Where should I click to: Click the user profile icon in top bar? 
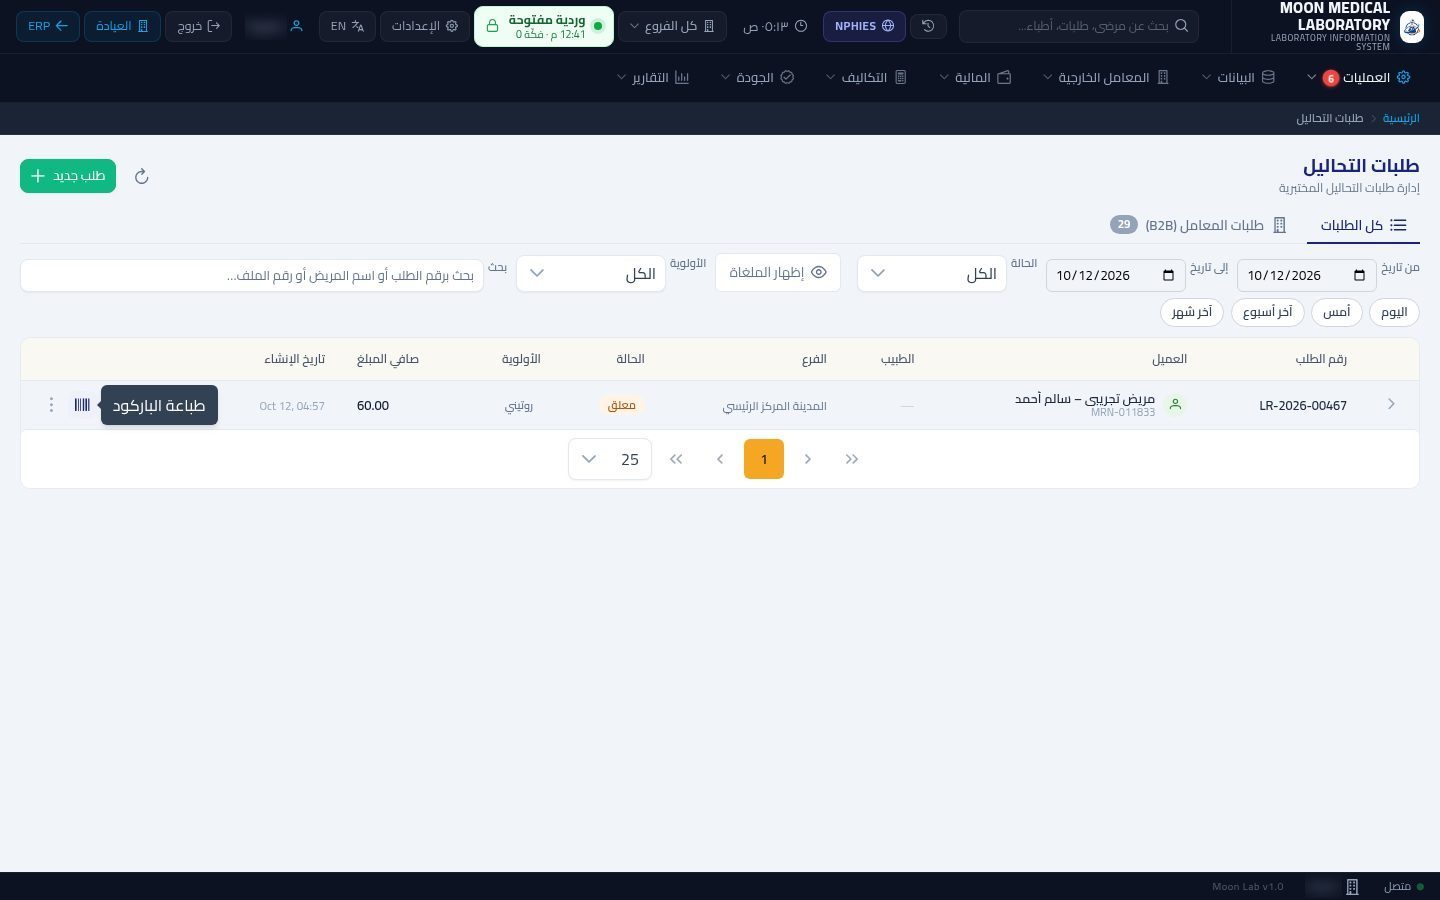tap(296, 26)
